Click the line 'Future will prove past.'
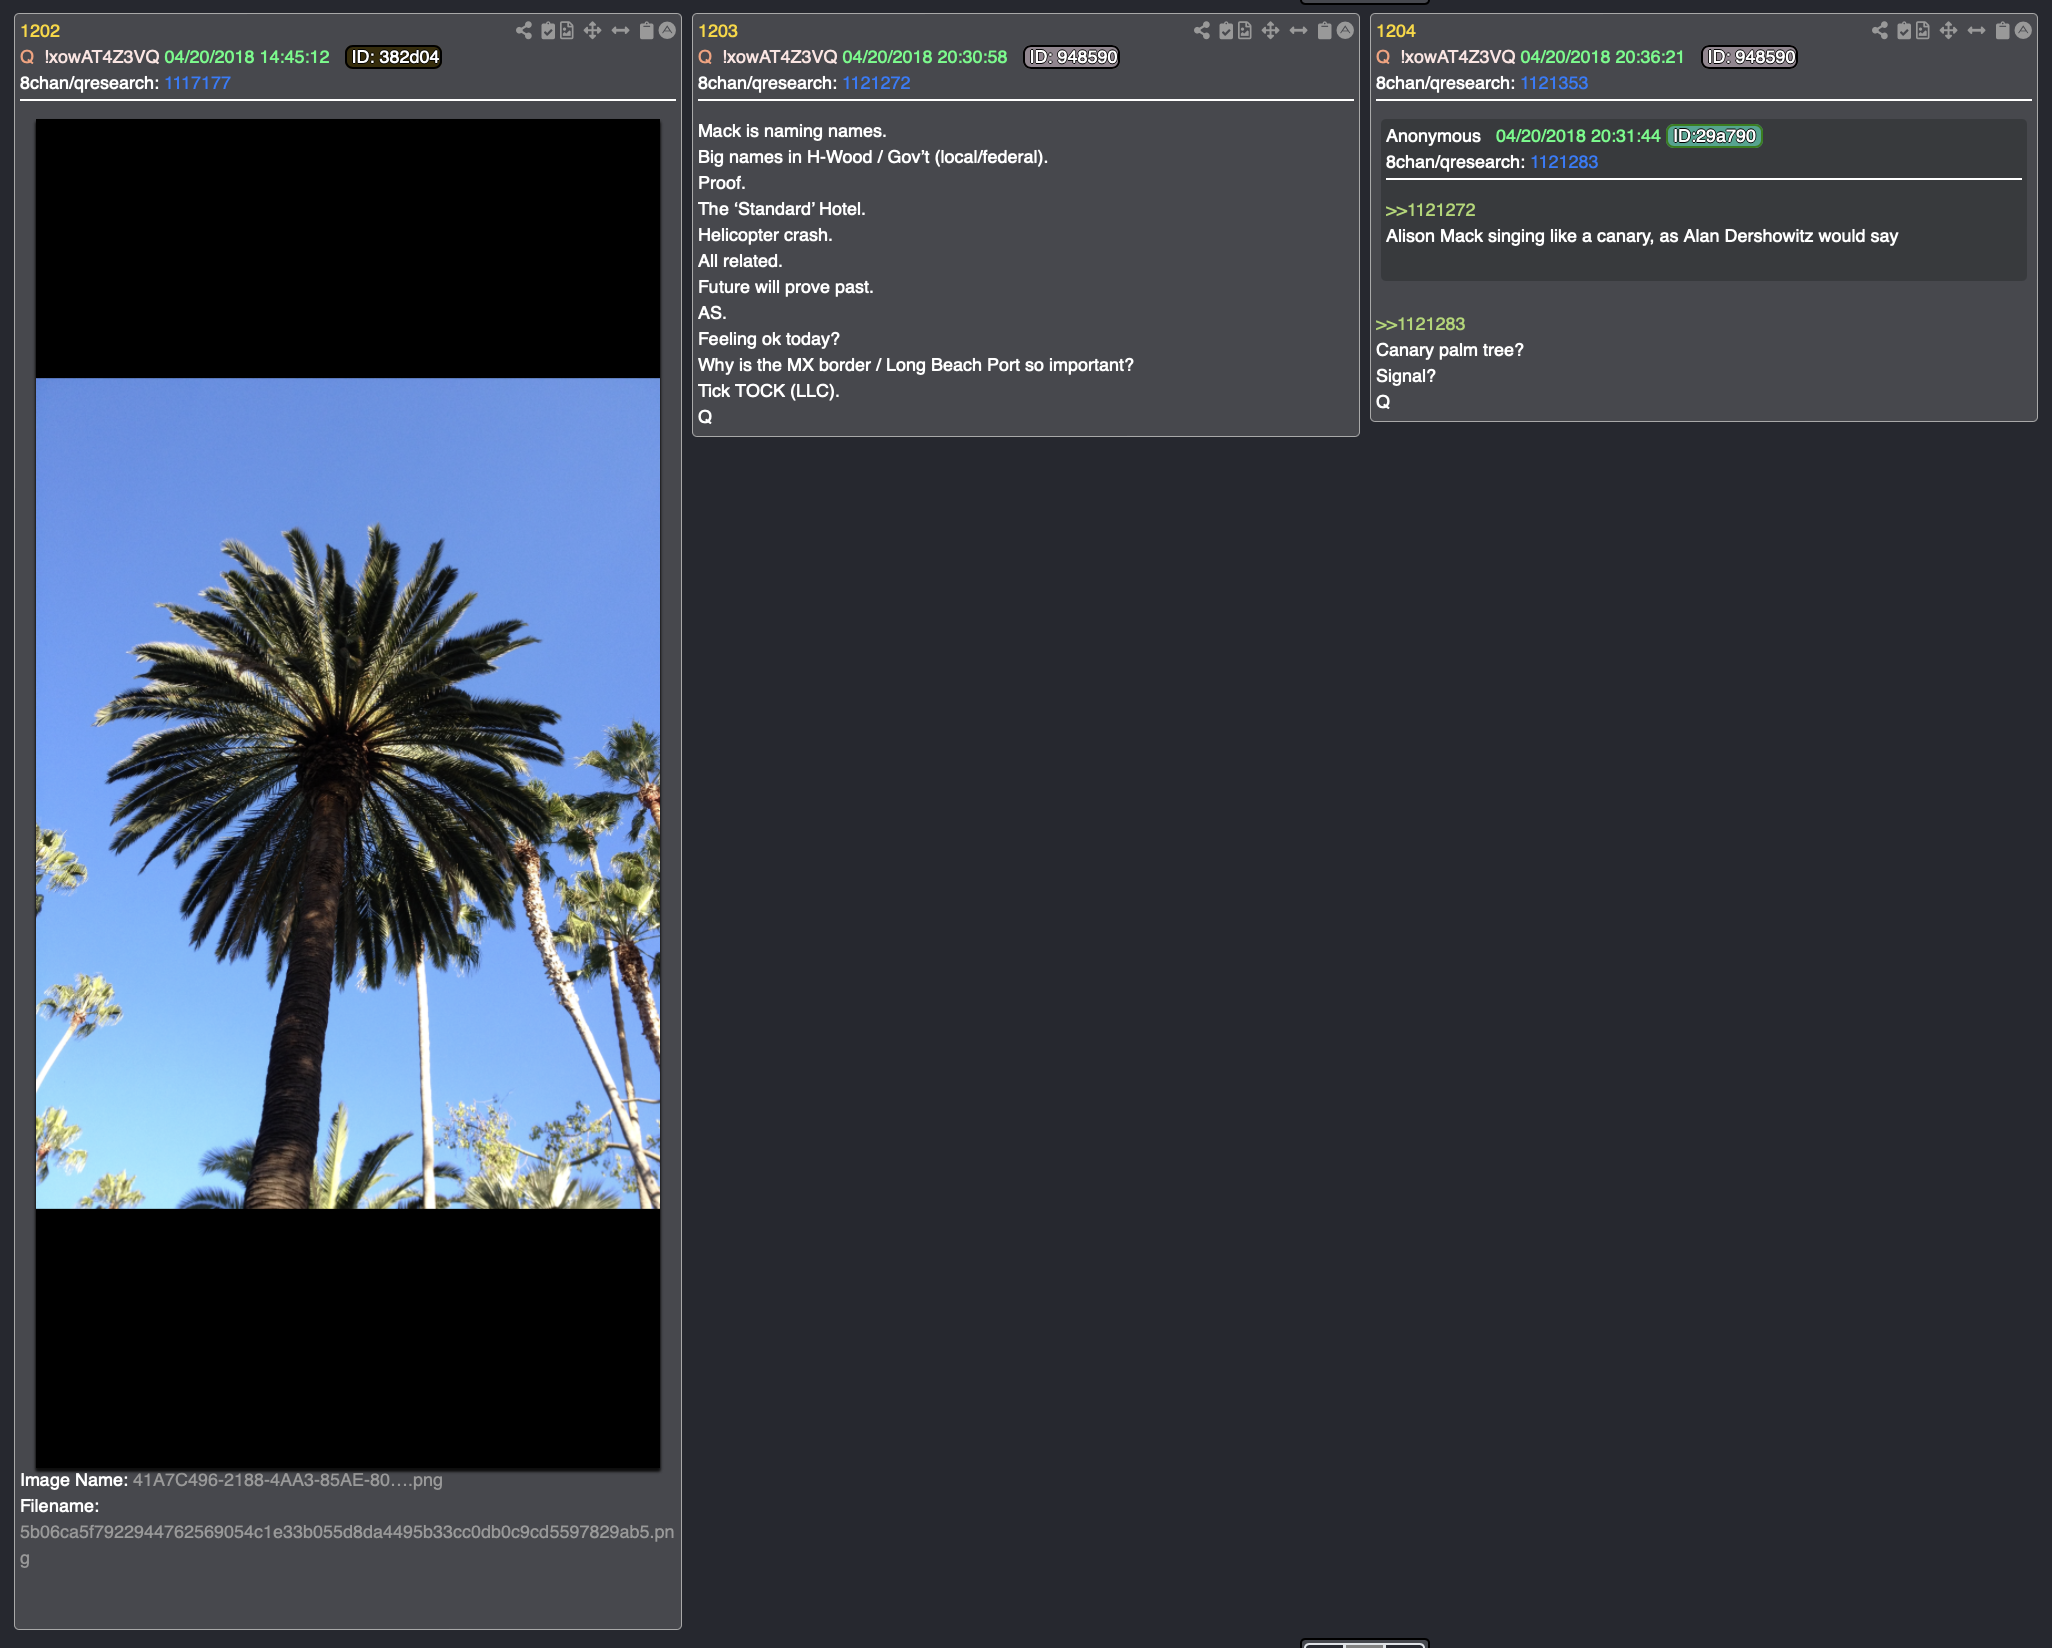Image resolution: width=2052 pixels, height=1648 pixels. tap(786, 287)
